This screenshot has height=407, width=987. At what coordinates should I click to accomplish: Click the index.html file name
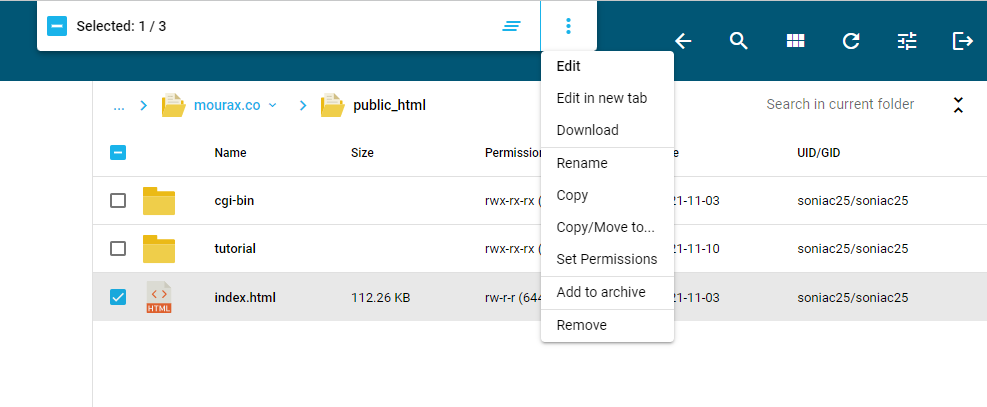[x=245, y=298]
